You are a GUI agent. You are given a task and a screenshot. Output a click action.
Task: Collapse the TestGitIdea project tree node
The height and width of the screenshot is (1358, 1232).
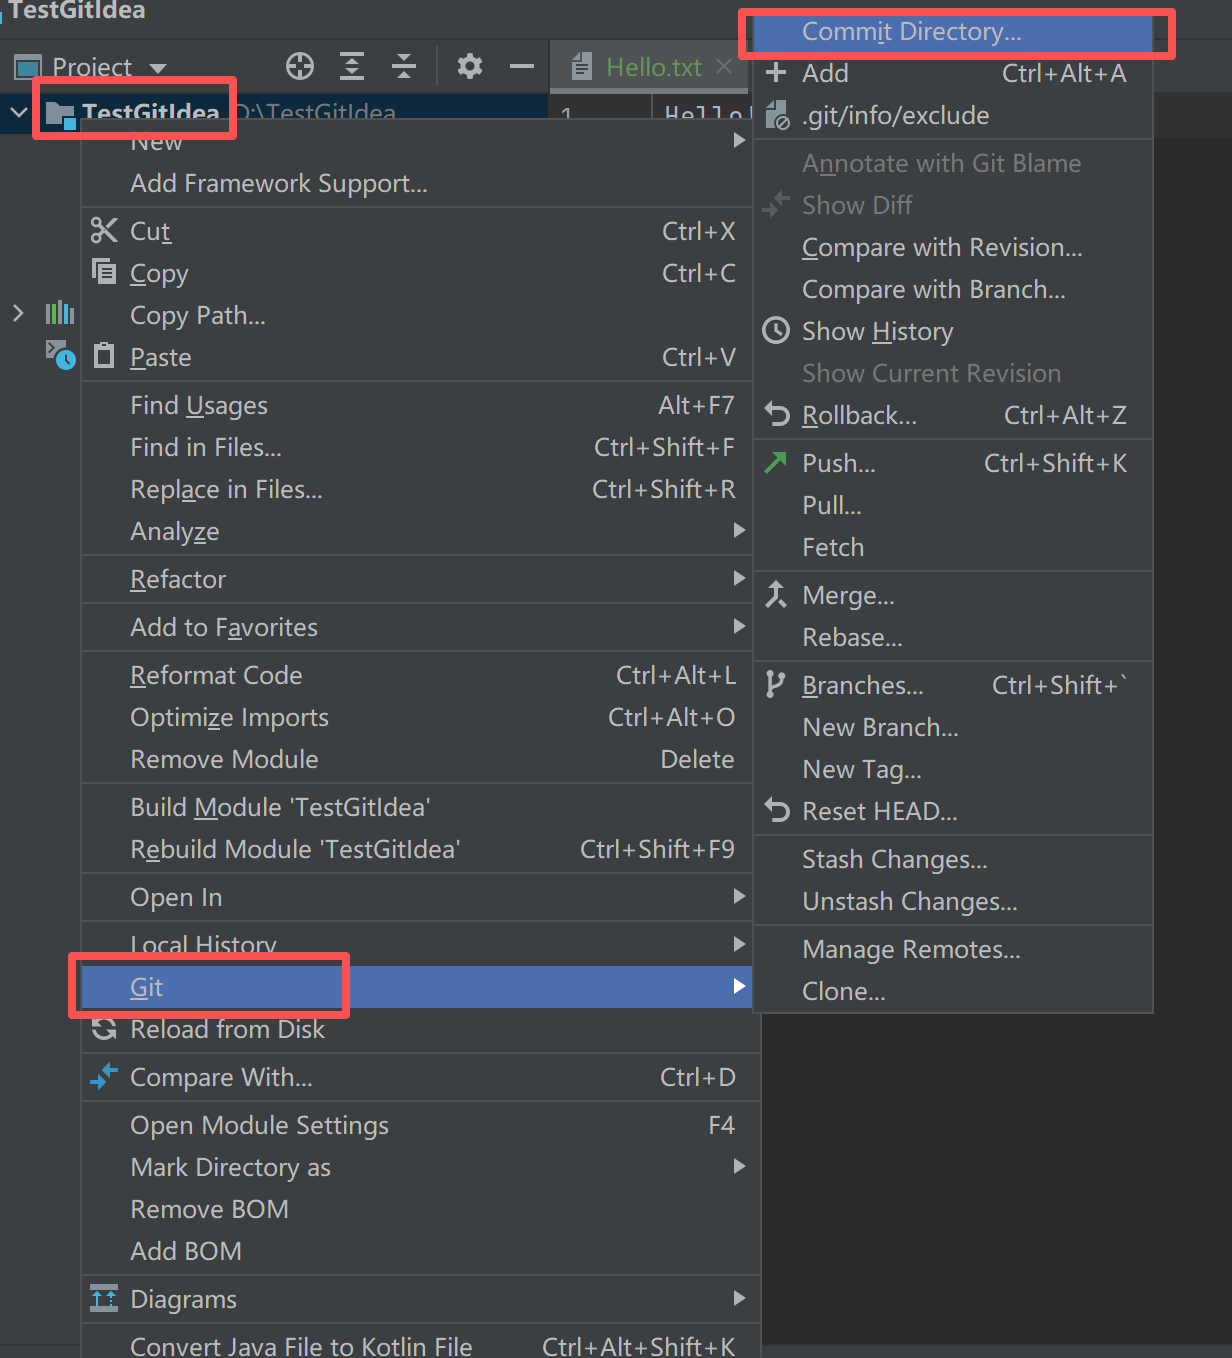pyautogui.click(x=18, y=112)
